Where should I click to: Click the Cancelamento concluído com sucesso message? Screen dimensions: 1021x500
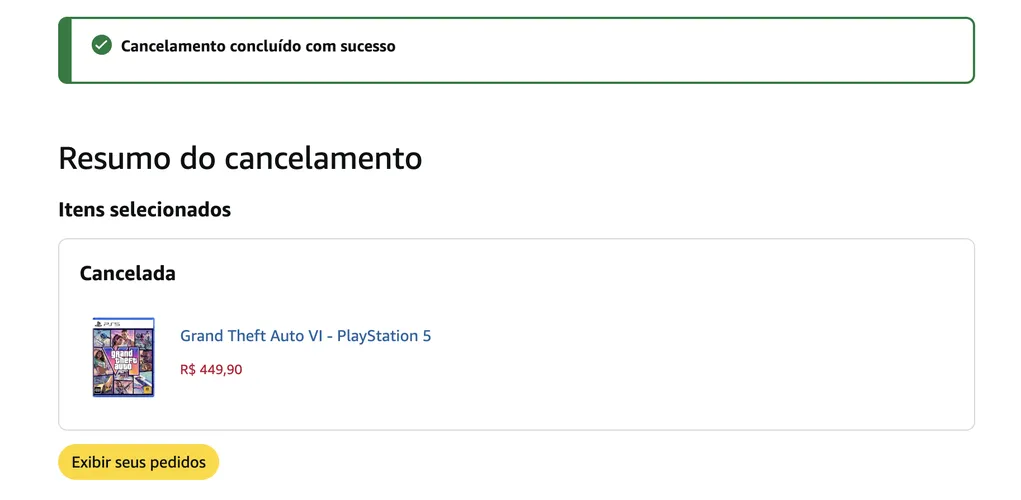258,46
